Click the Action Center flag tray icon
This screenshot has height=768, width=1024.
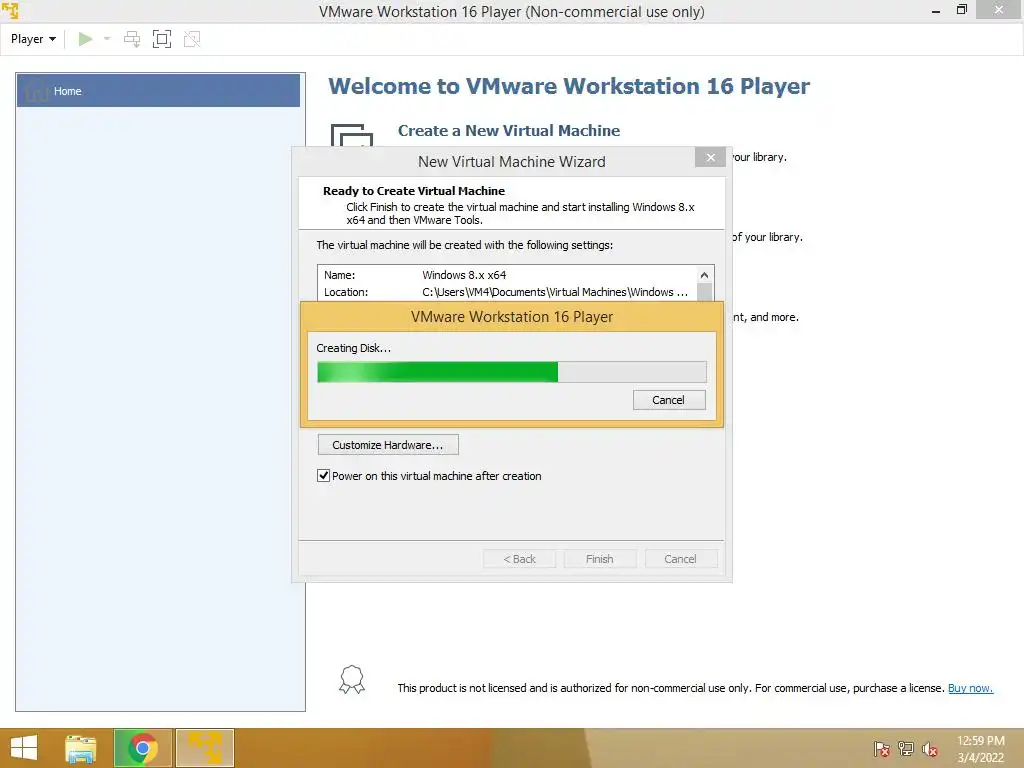point(881,749)
